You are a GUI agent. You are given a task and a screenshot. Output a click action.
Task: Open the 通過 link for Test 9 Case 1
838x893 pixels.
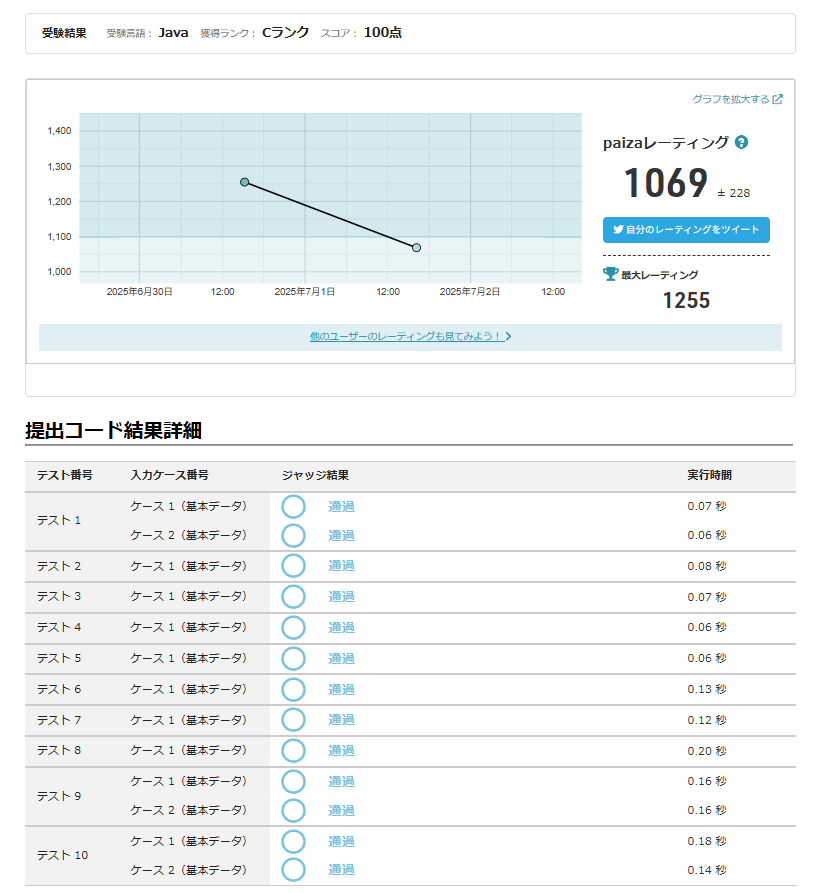pyautogui.click(x=341, y=781)
